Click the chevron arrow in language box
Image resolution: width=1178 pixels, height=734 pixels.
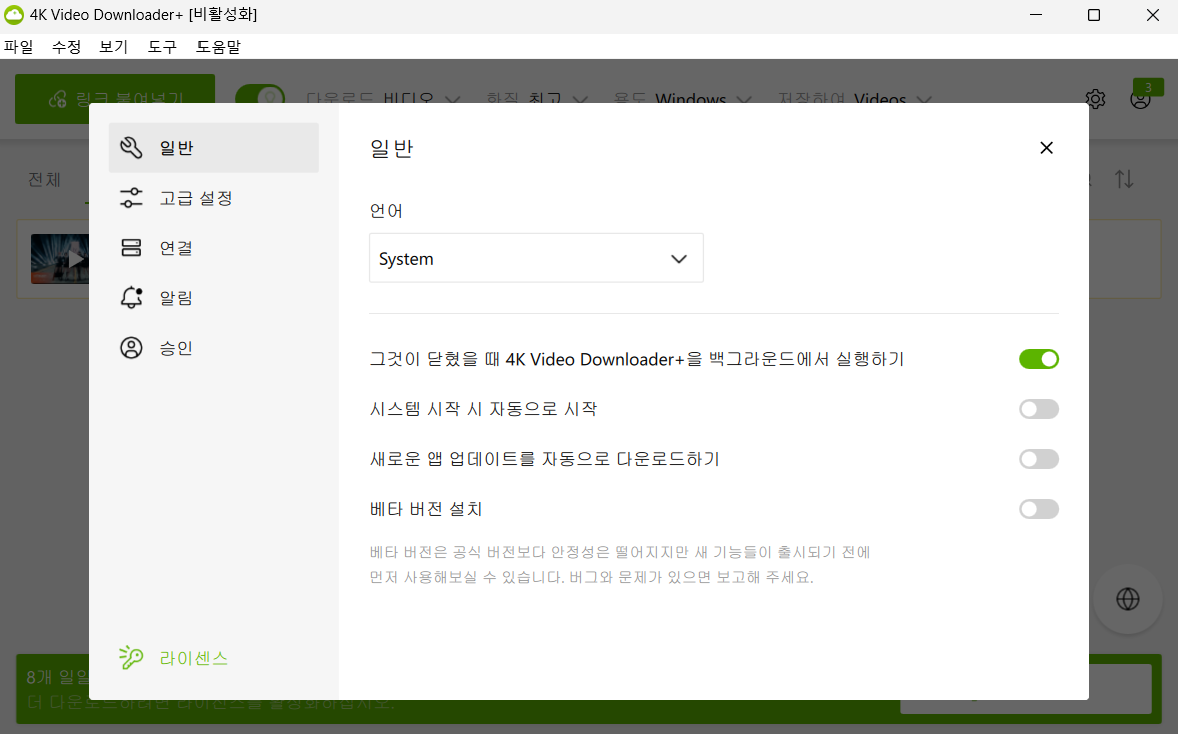679,259
